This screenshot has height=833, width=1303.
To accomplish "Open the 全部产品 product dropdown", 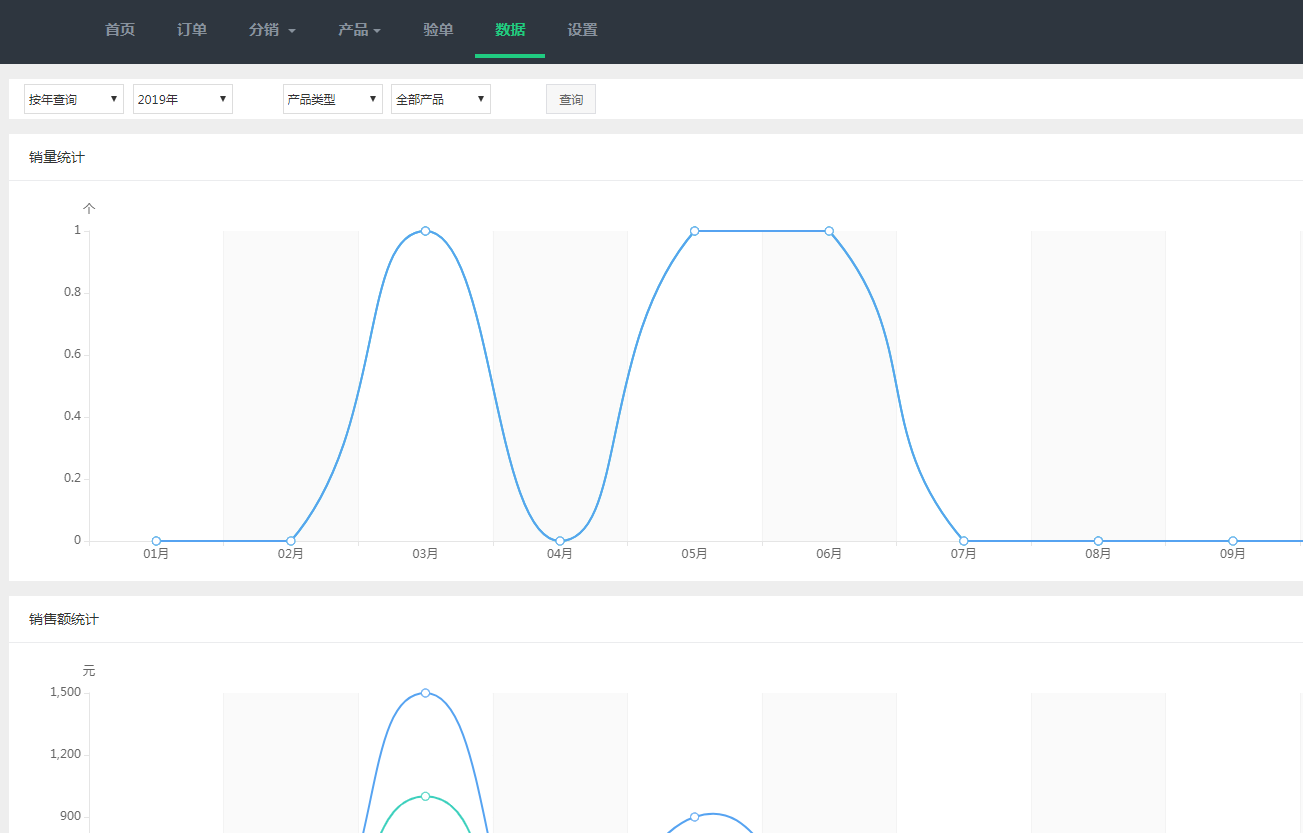I will (x=441, y=99).
